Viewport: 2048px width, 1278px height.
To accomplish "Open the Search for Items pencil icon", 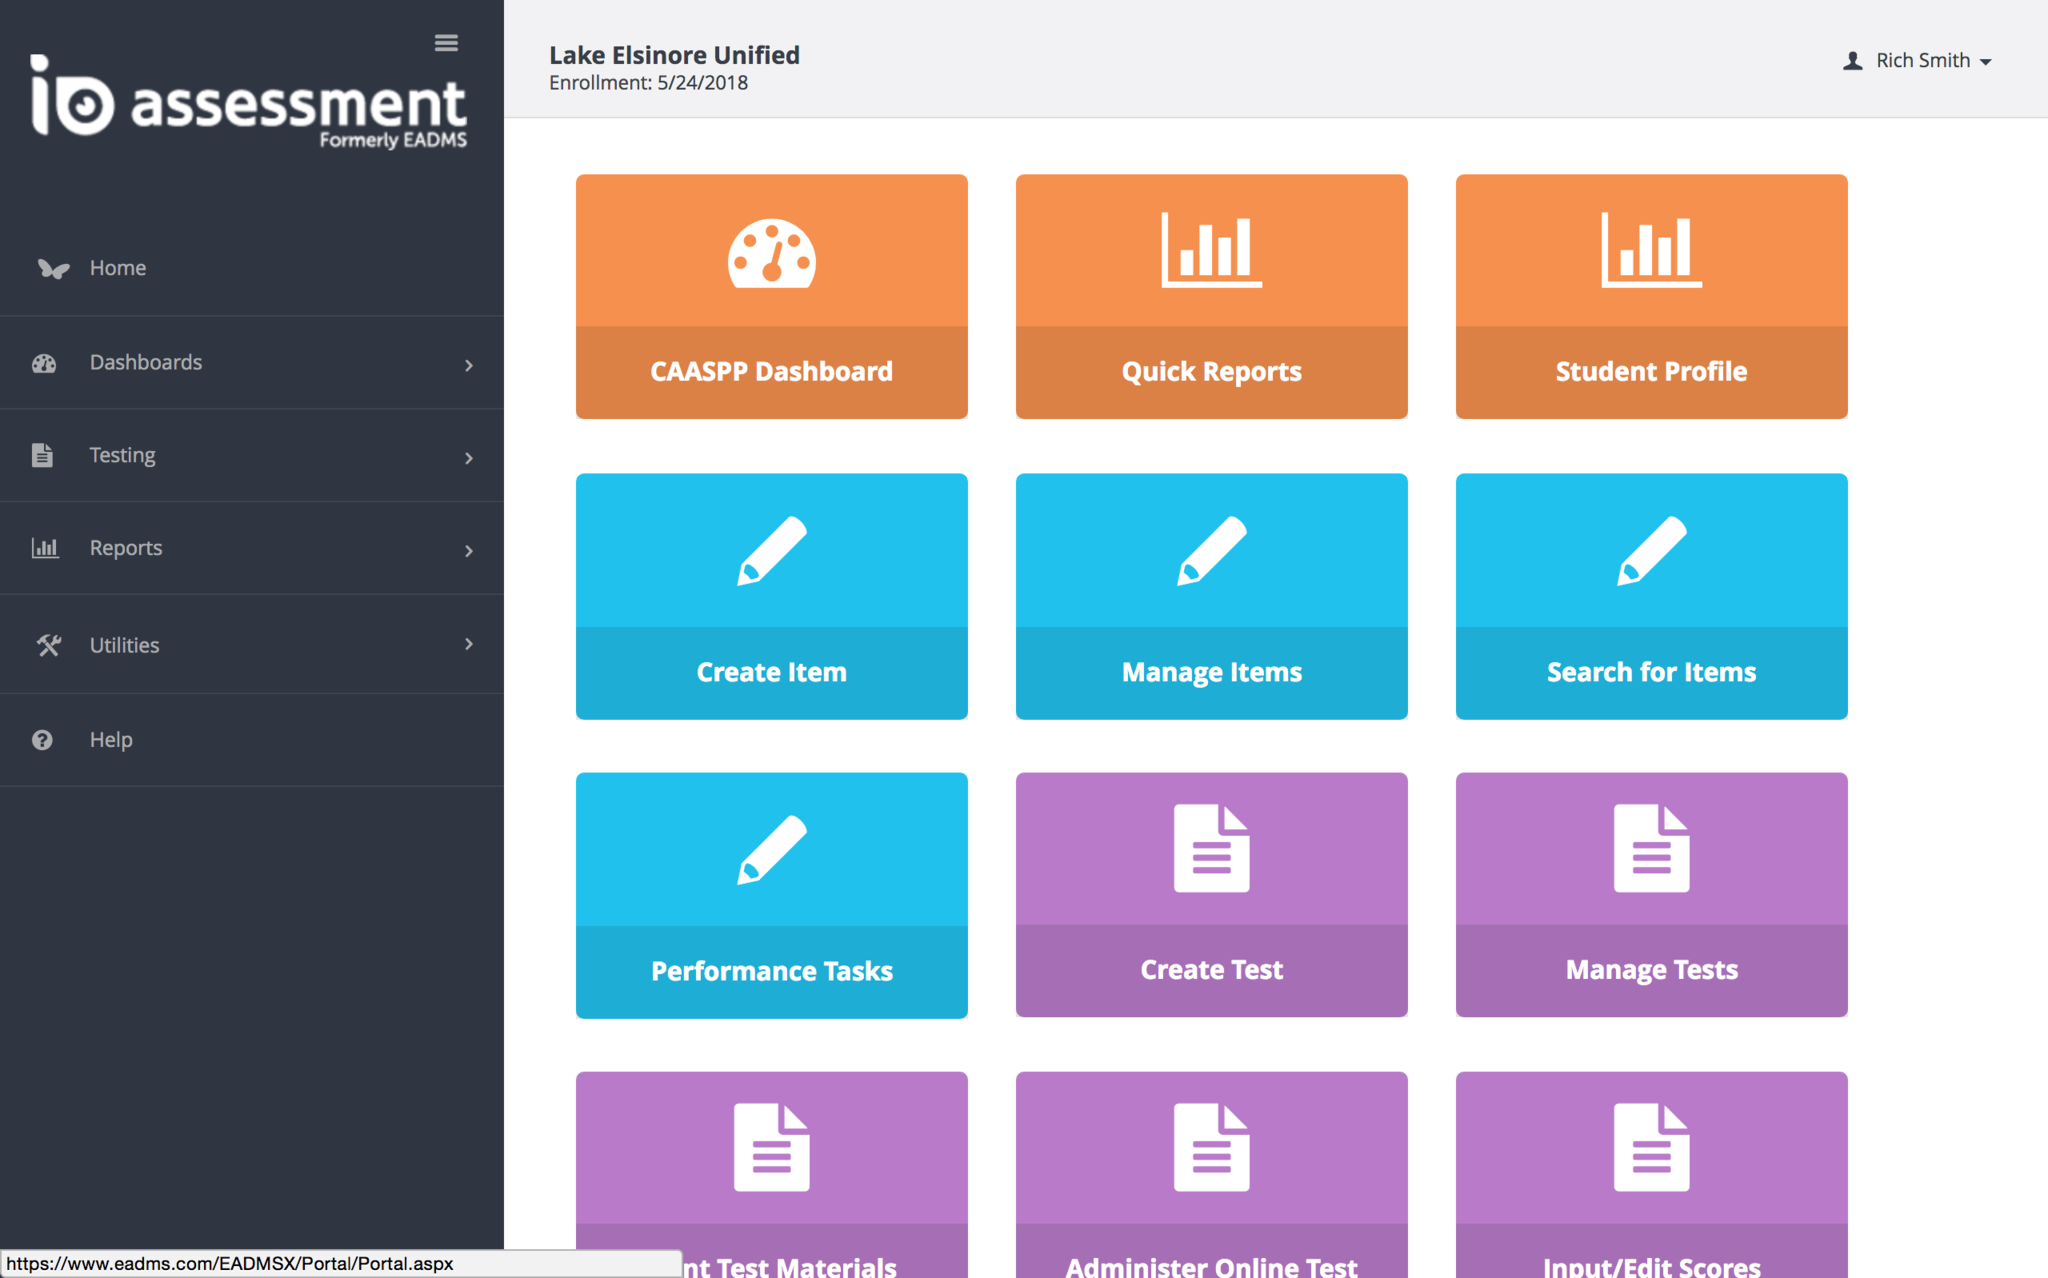I will (x=1651, y=550).
